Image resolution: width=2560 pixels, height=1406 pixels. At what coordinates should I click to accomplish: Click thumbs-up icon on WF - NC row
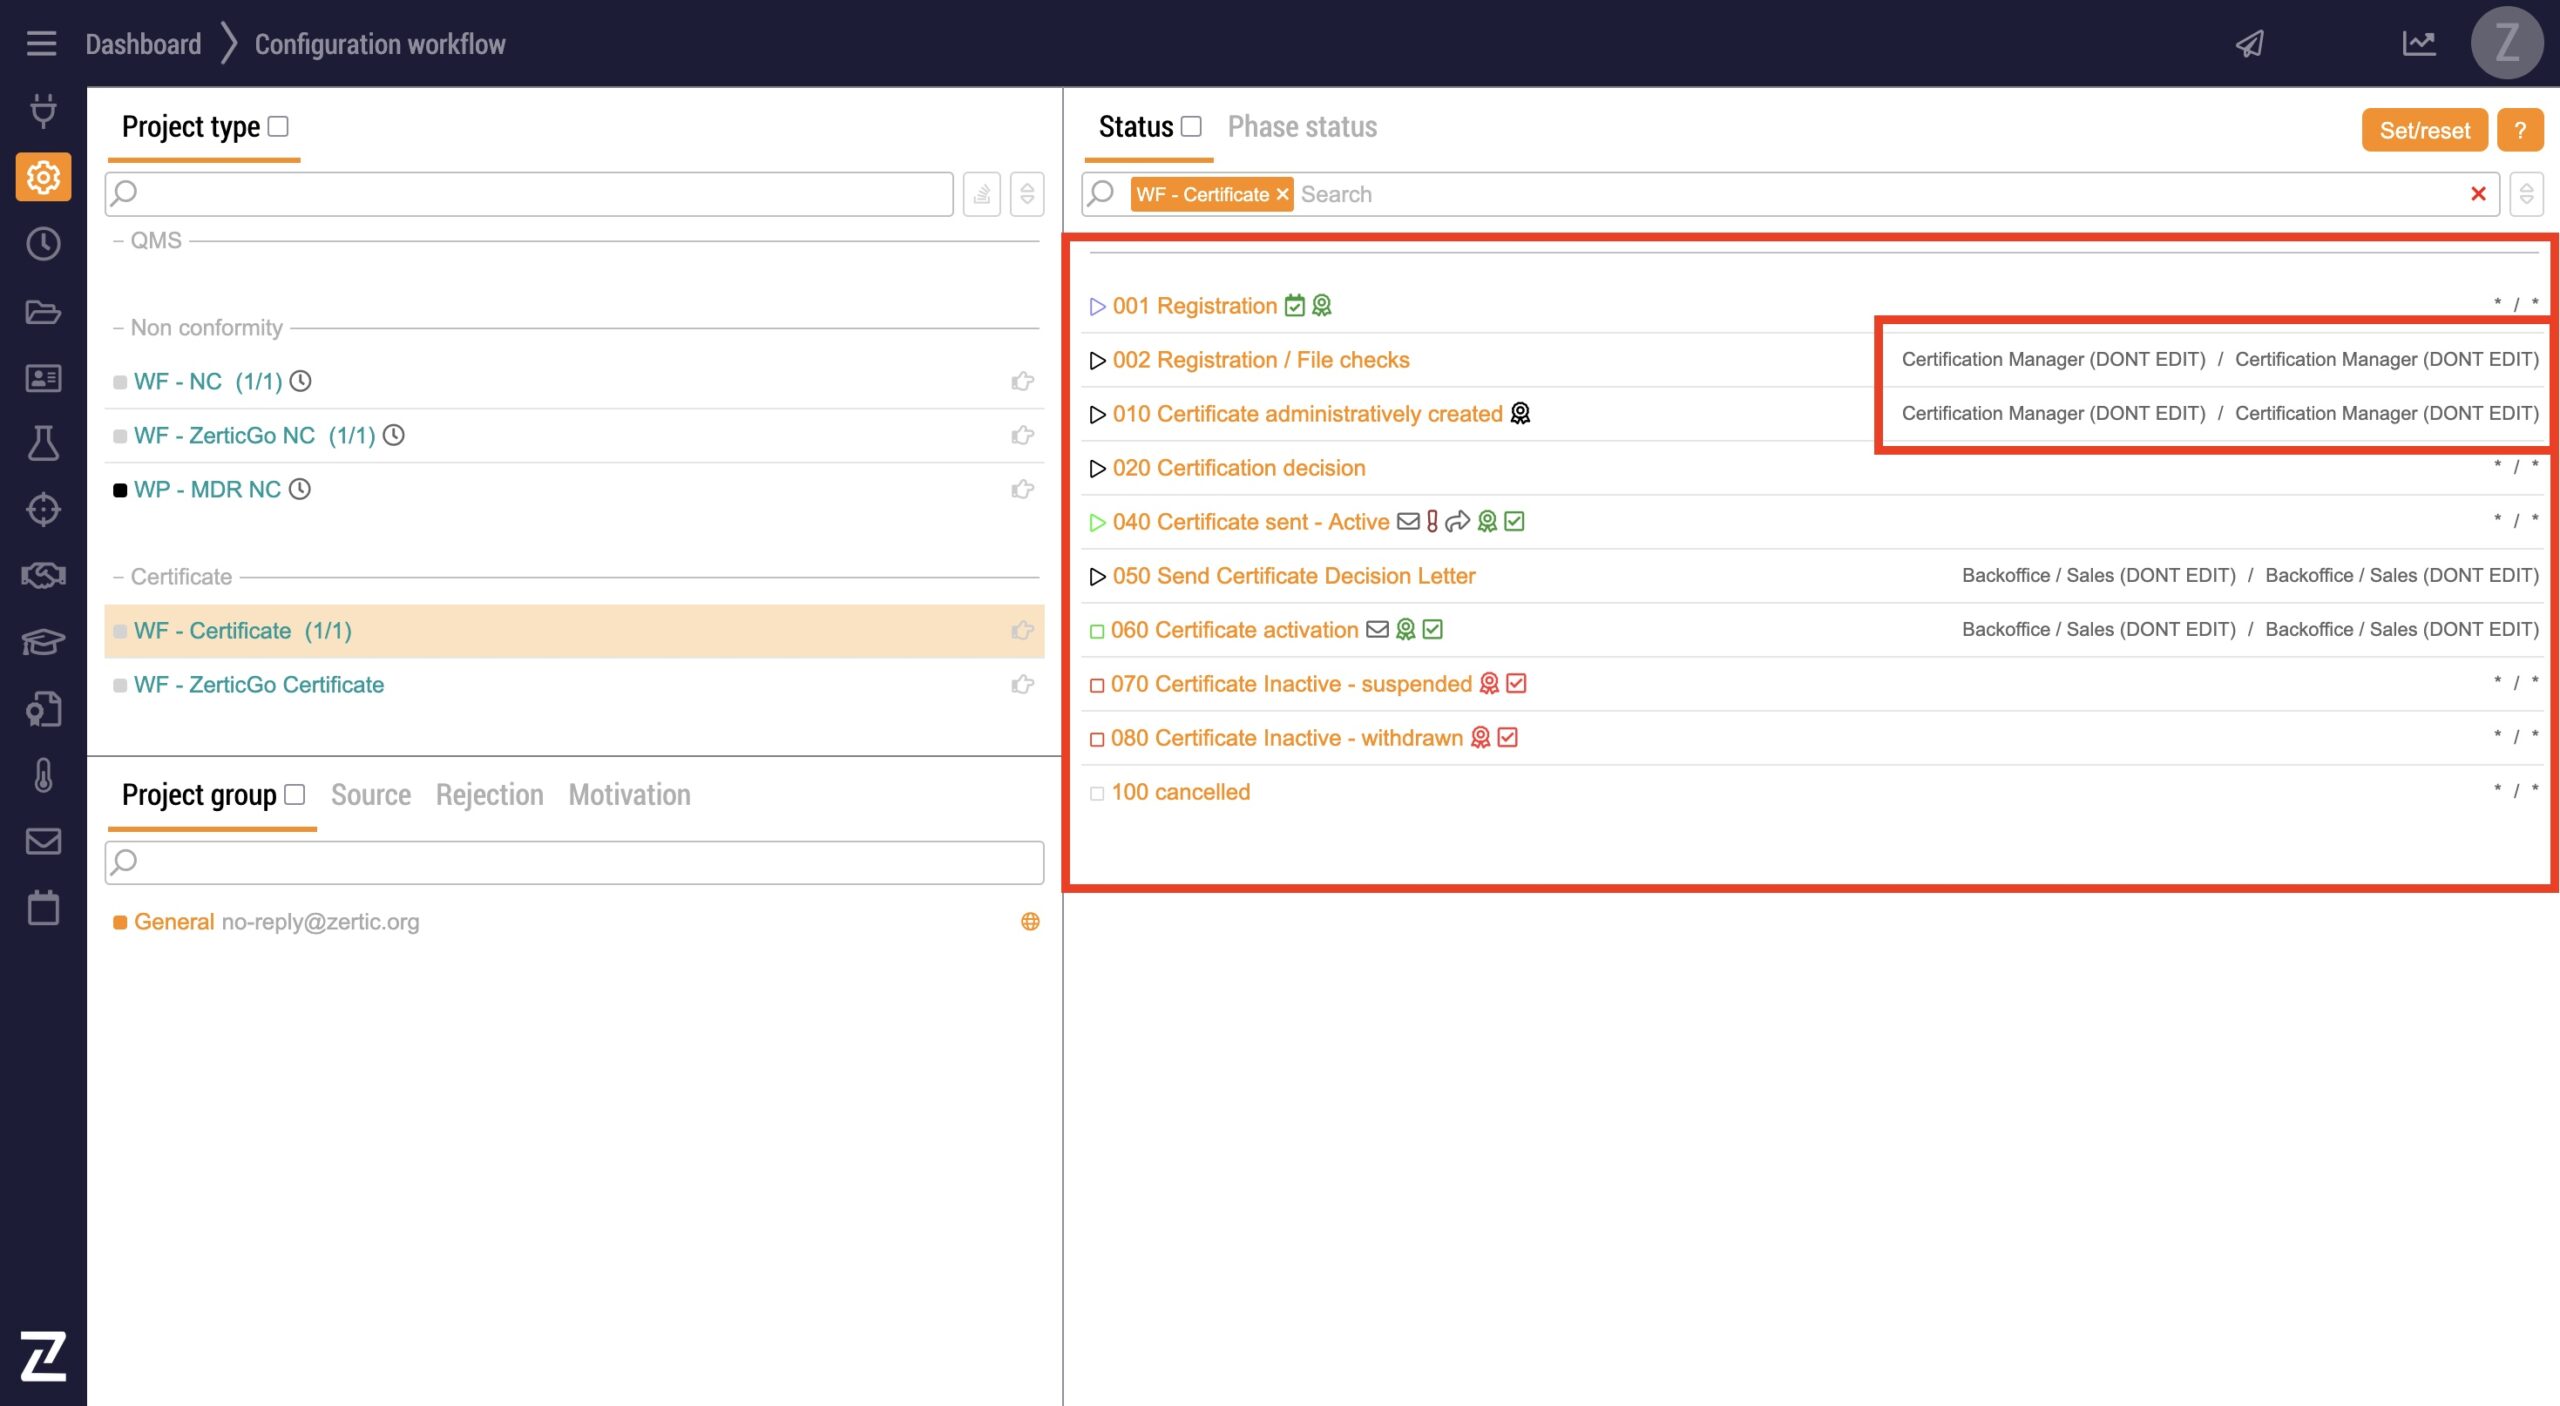[x=1022, y=381]
